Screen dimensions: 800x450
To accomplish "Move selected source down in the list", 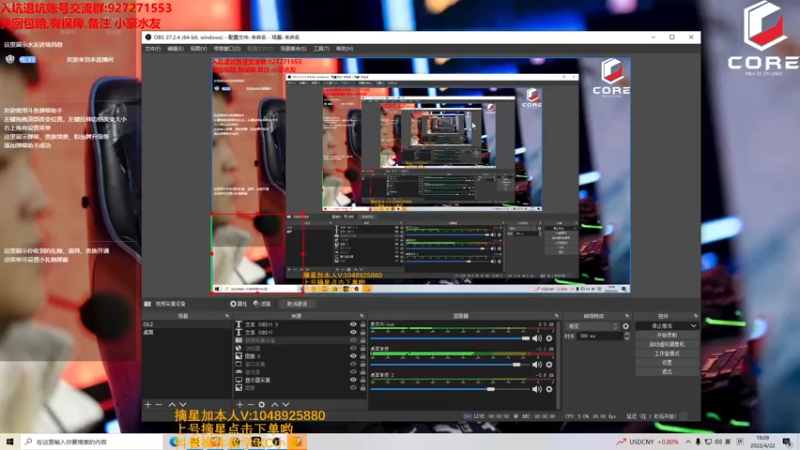I will pyautogui.click(x=286, y=405).
